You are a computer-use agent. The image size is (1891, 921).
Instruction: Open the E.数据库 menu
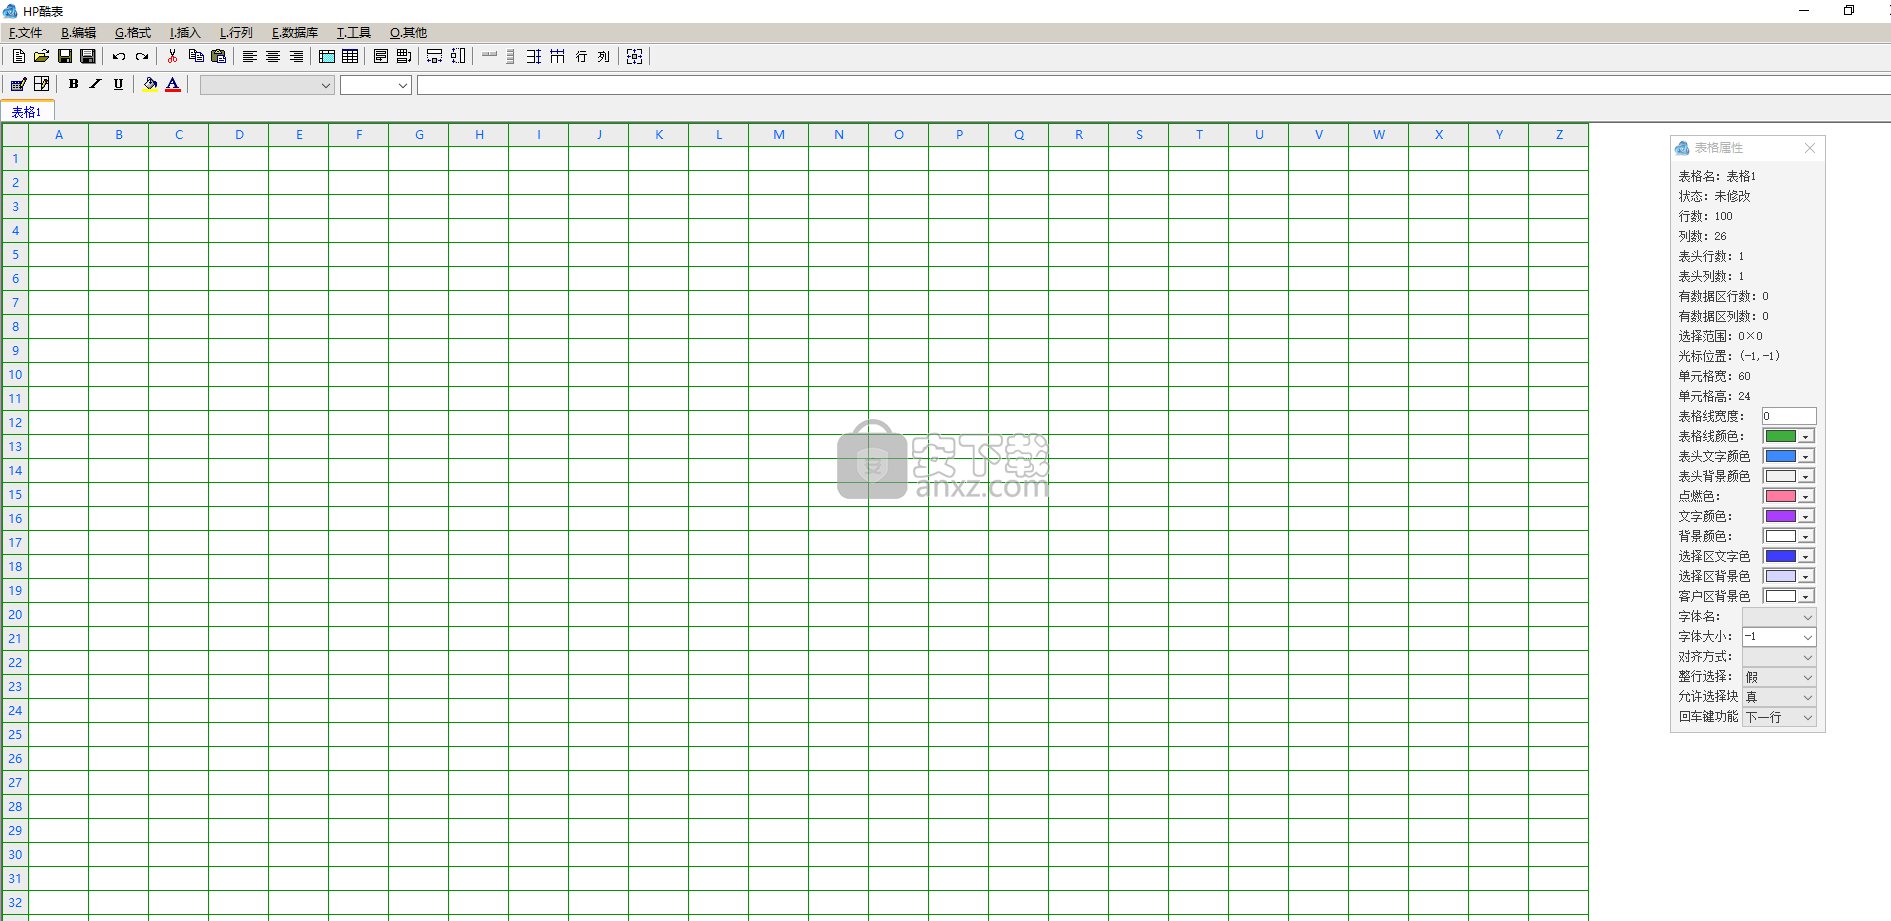pos(294,33)
